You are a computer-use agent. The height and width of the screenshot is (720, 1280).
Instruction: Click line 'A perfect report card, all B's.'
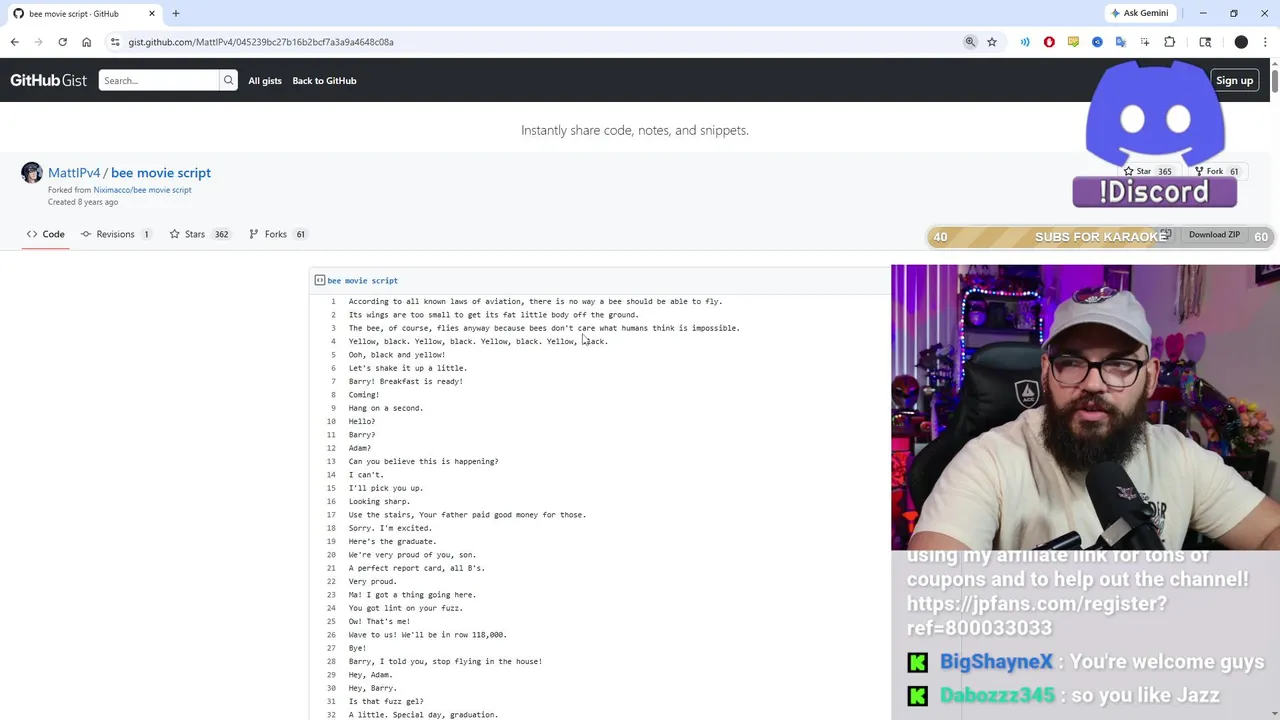[416, 568]
